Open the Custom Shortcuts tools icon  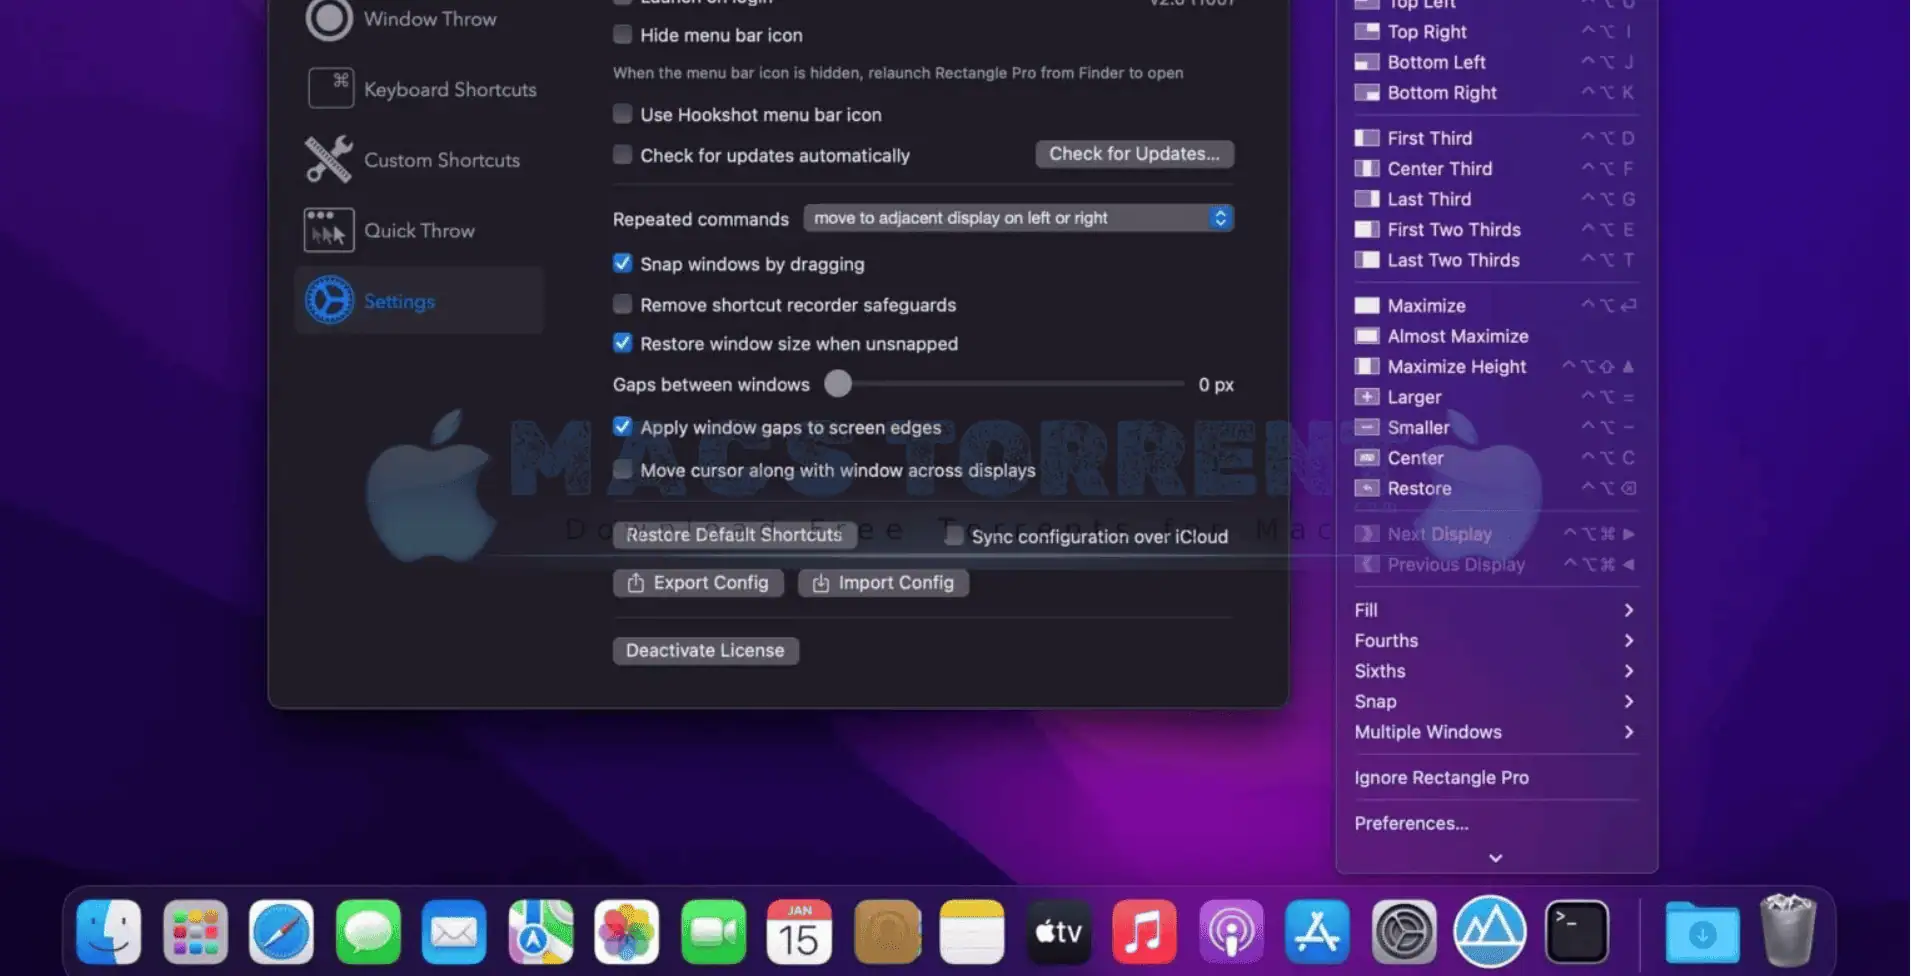click(x=329, y=160)
